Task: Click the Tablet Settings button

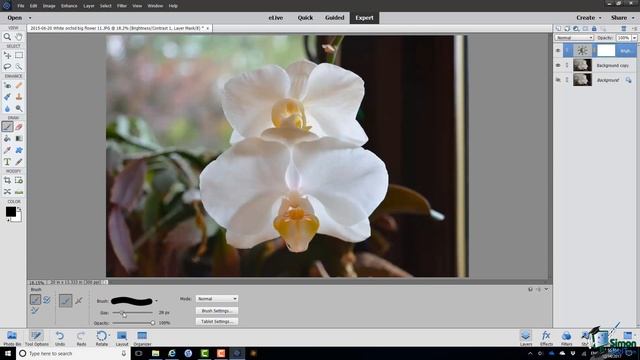Action: (x=217, y=322)
